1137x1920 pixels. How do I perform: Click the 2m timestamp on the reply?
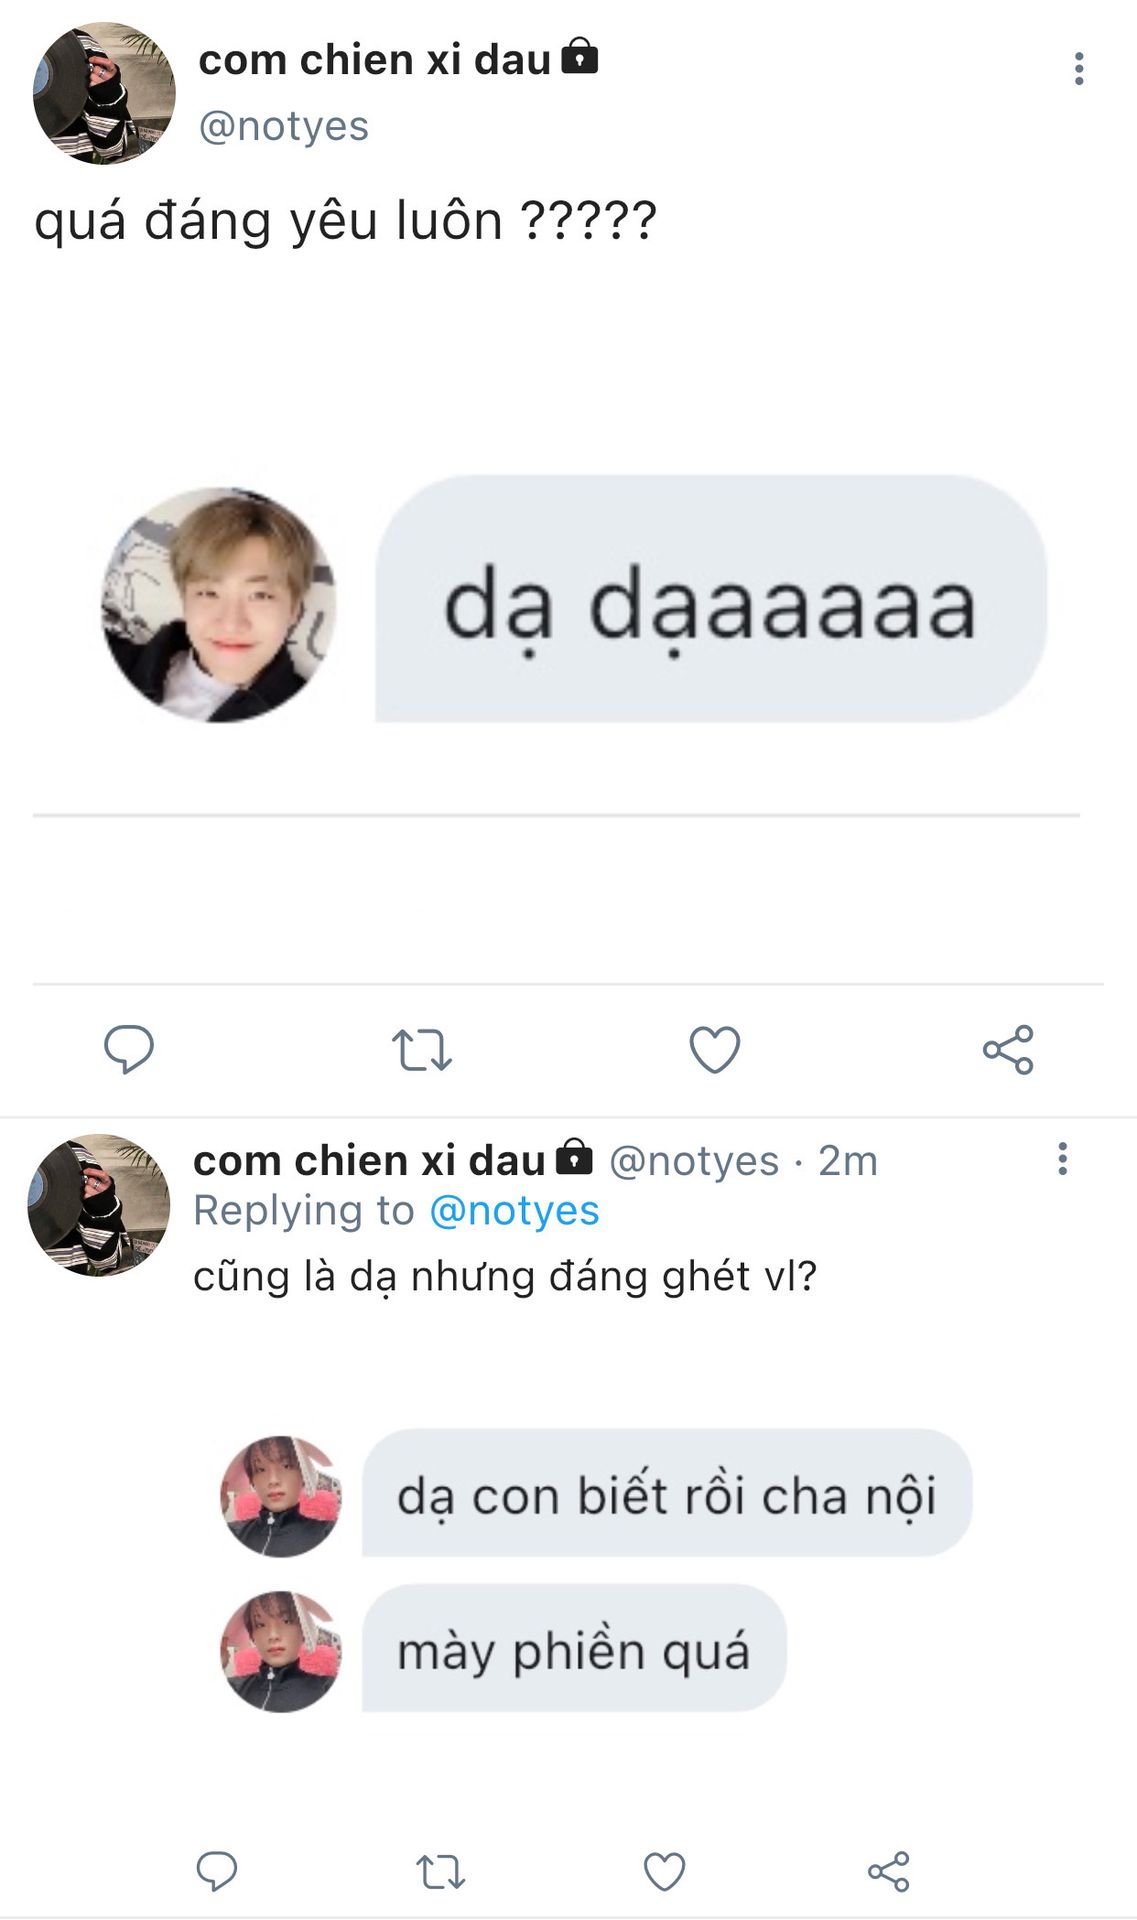pos(848,1161)
